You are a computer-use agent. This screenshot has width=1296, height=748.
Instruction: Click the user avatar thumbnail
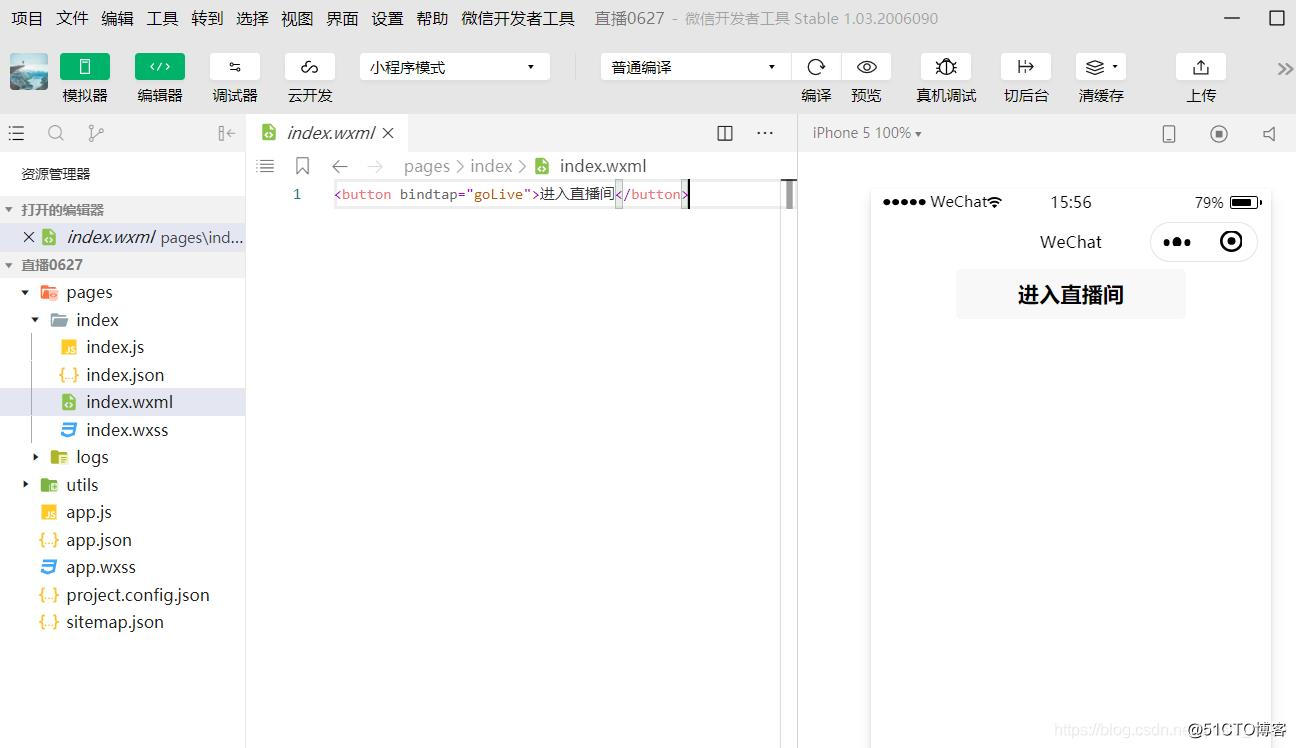click(x=29, y=72)
